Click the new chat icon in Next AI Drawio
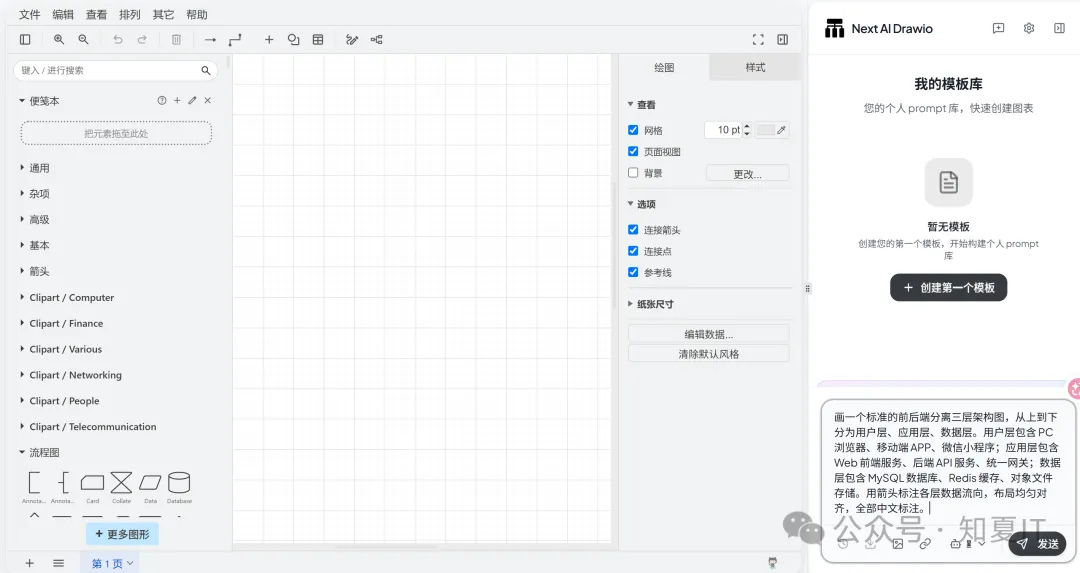 [x=998, y=28]
